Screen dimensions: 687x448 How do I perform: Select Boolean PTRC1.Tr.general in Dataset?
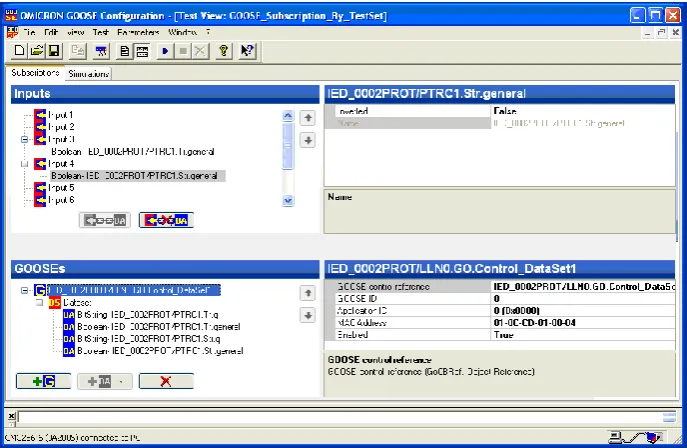click(x=159, y=327)
